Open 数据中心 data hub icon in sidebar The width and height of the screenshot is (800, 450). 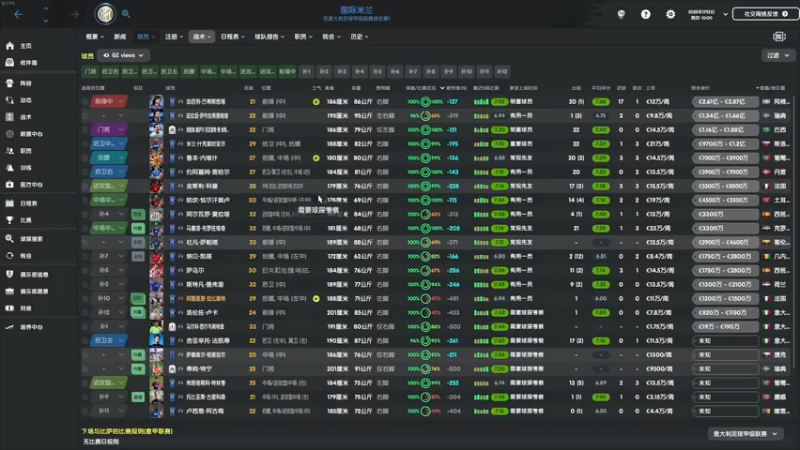(x=10, y=134)
